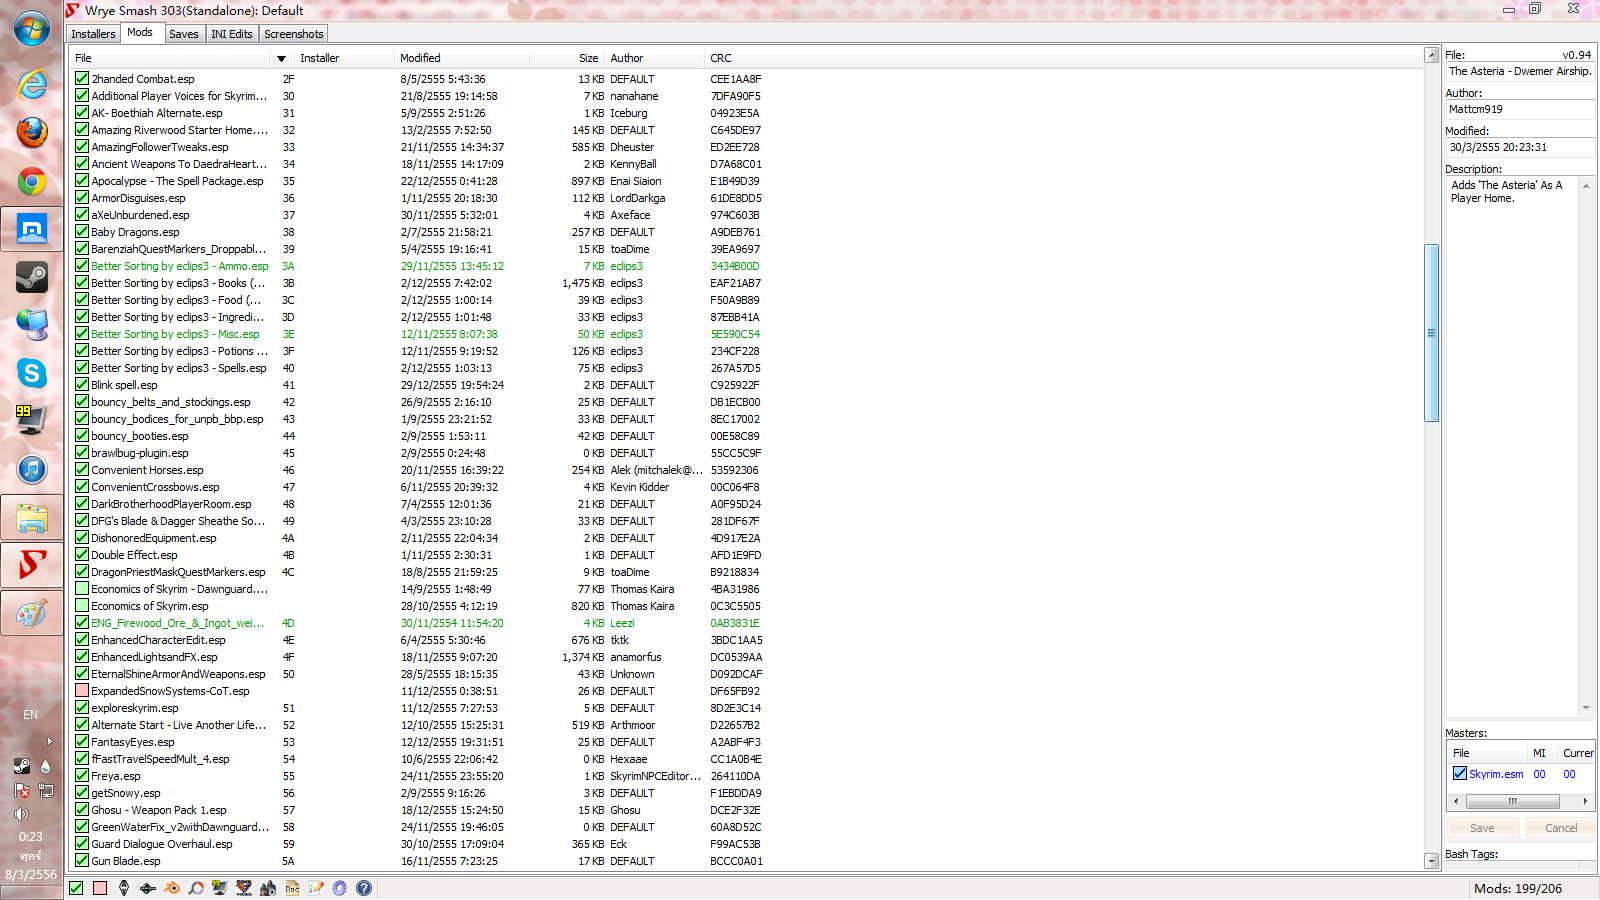Click the mod list scroll-up arrow
1600x900 pixels.
[1432, 56]
